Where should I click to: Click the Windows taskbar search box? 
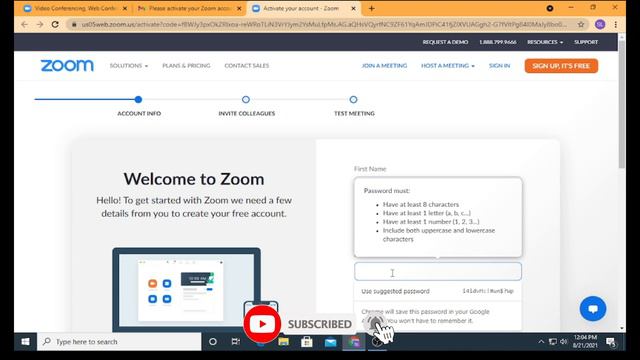click(119, 342)
